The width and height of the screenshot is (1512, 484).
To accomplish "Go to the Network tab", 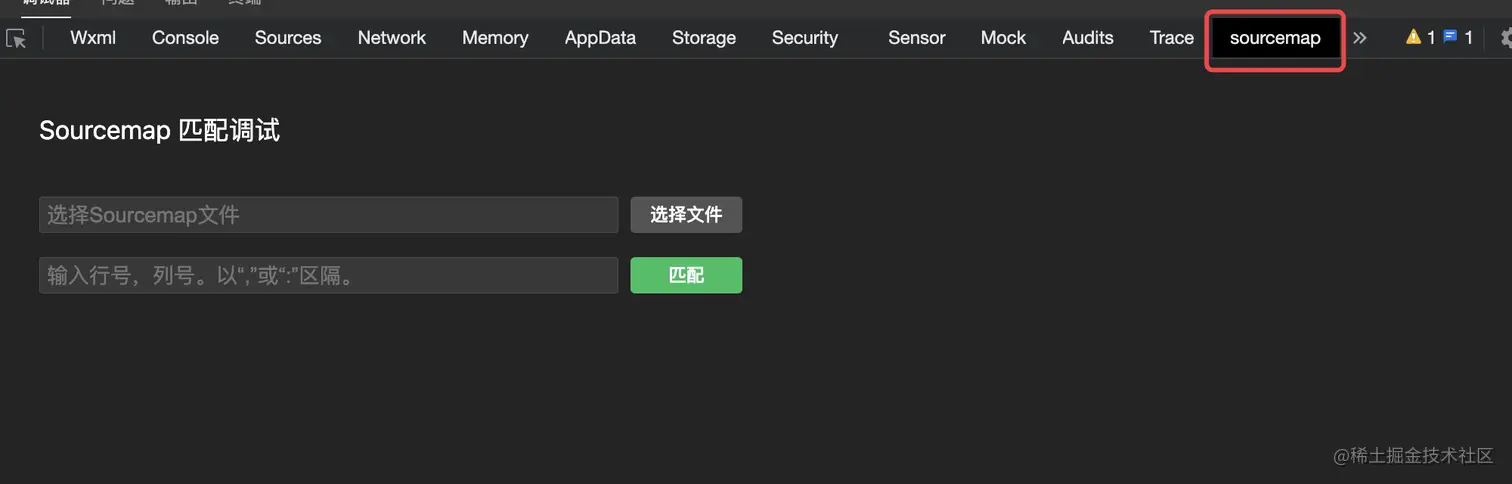I will [392, 38].
